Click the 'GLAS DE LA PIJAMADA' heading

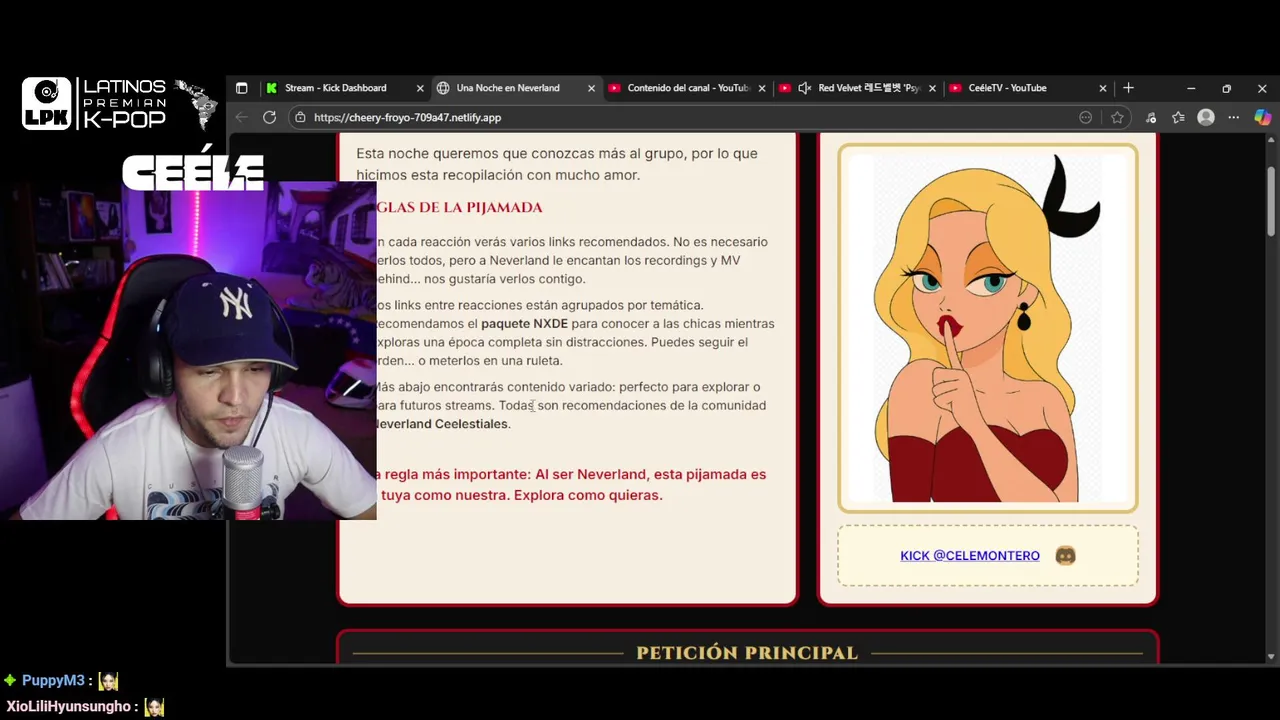tap(459, 207)
